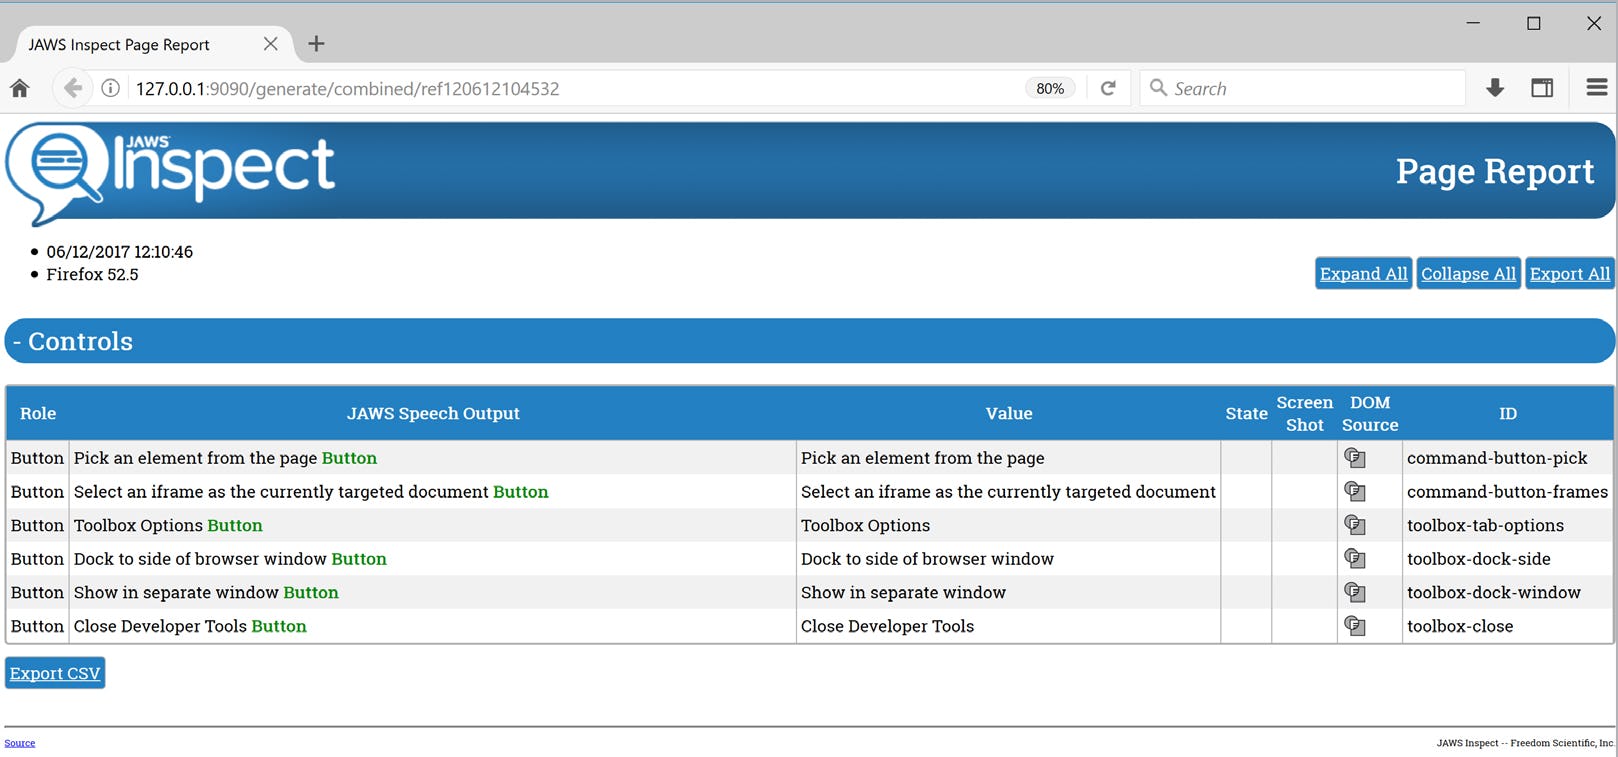Click ID cell 'command-button-frames'

[1507, 492]
